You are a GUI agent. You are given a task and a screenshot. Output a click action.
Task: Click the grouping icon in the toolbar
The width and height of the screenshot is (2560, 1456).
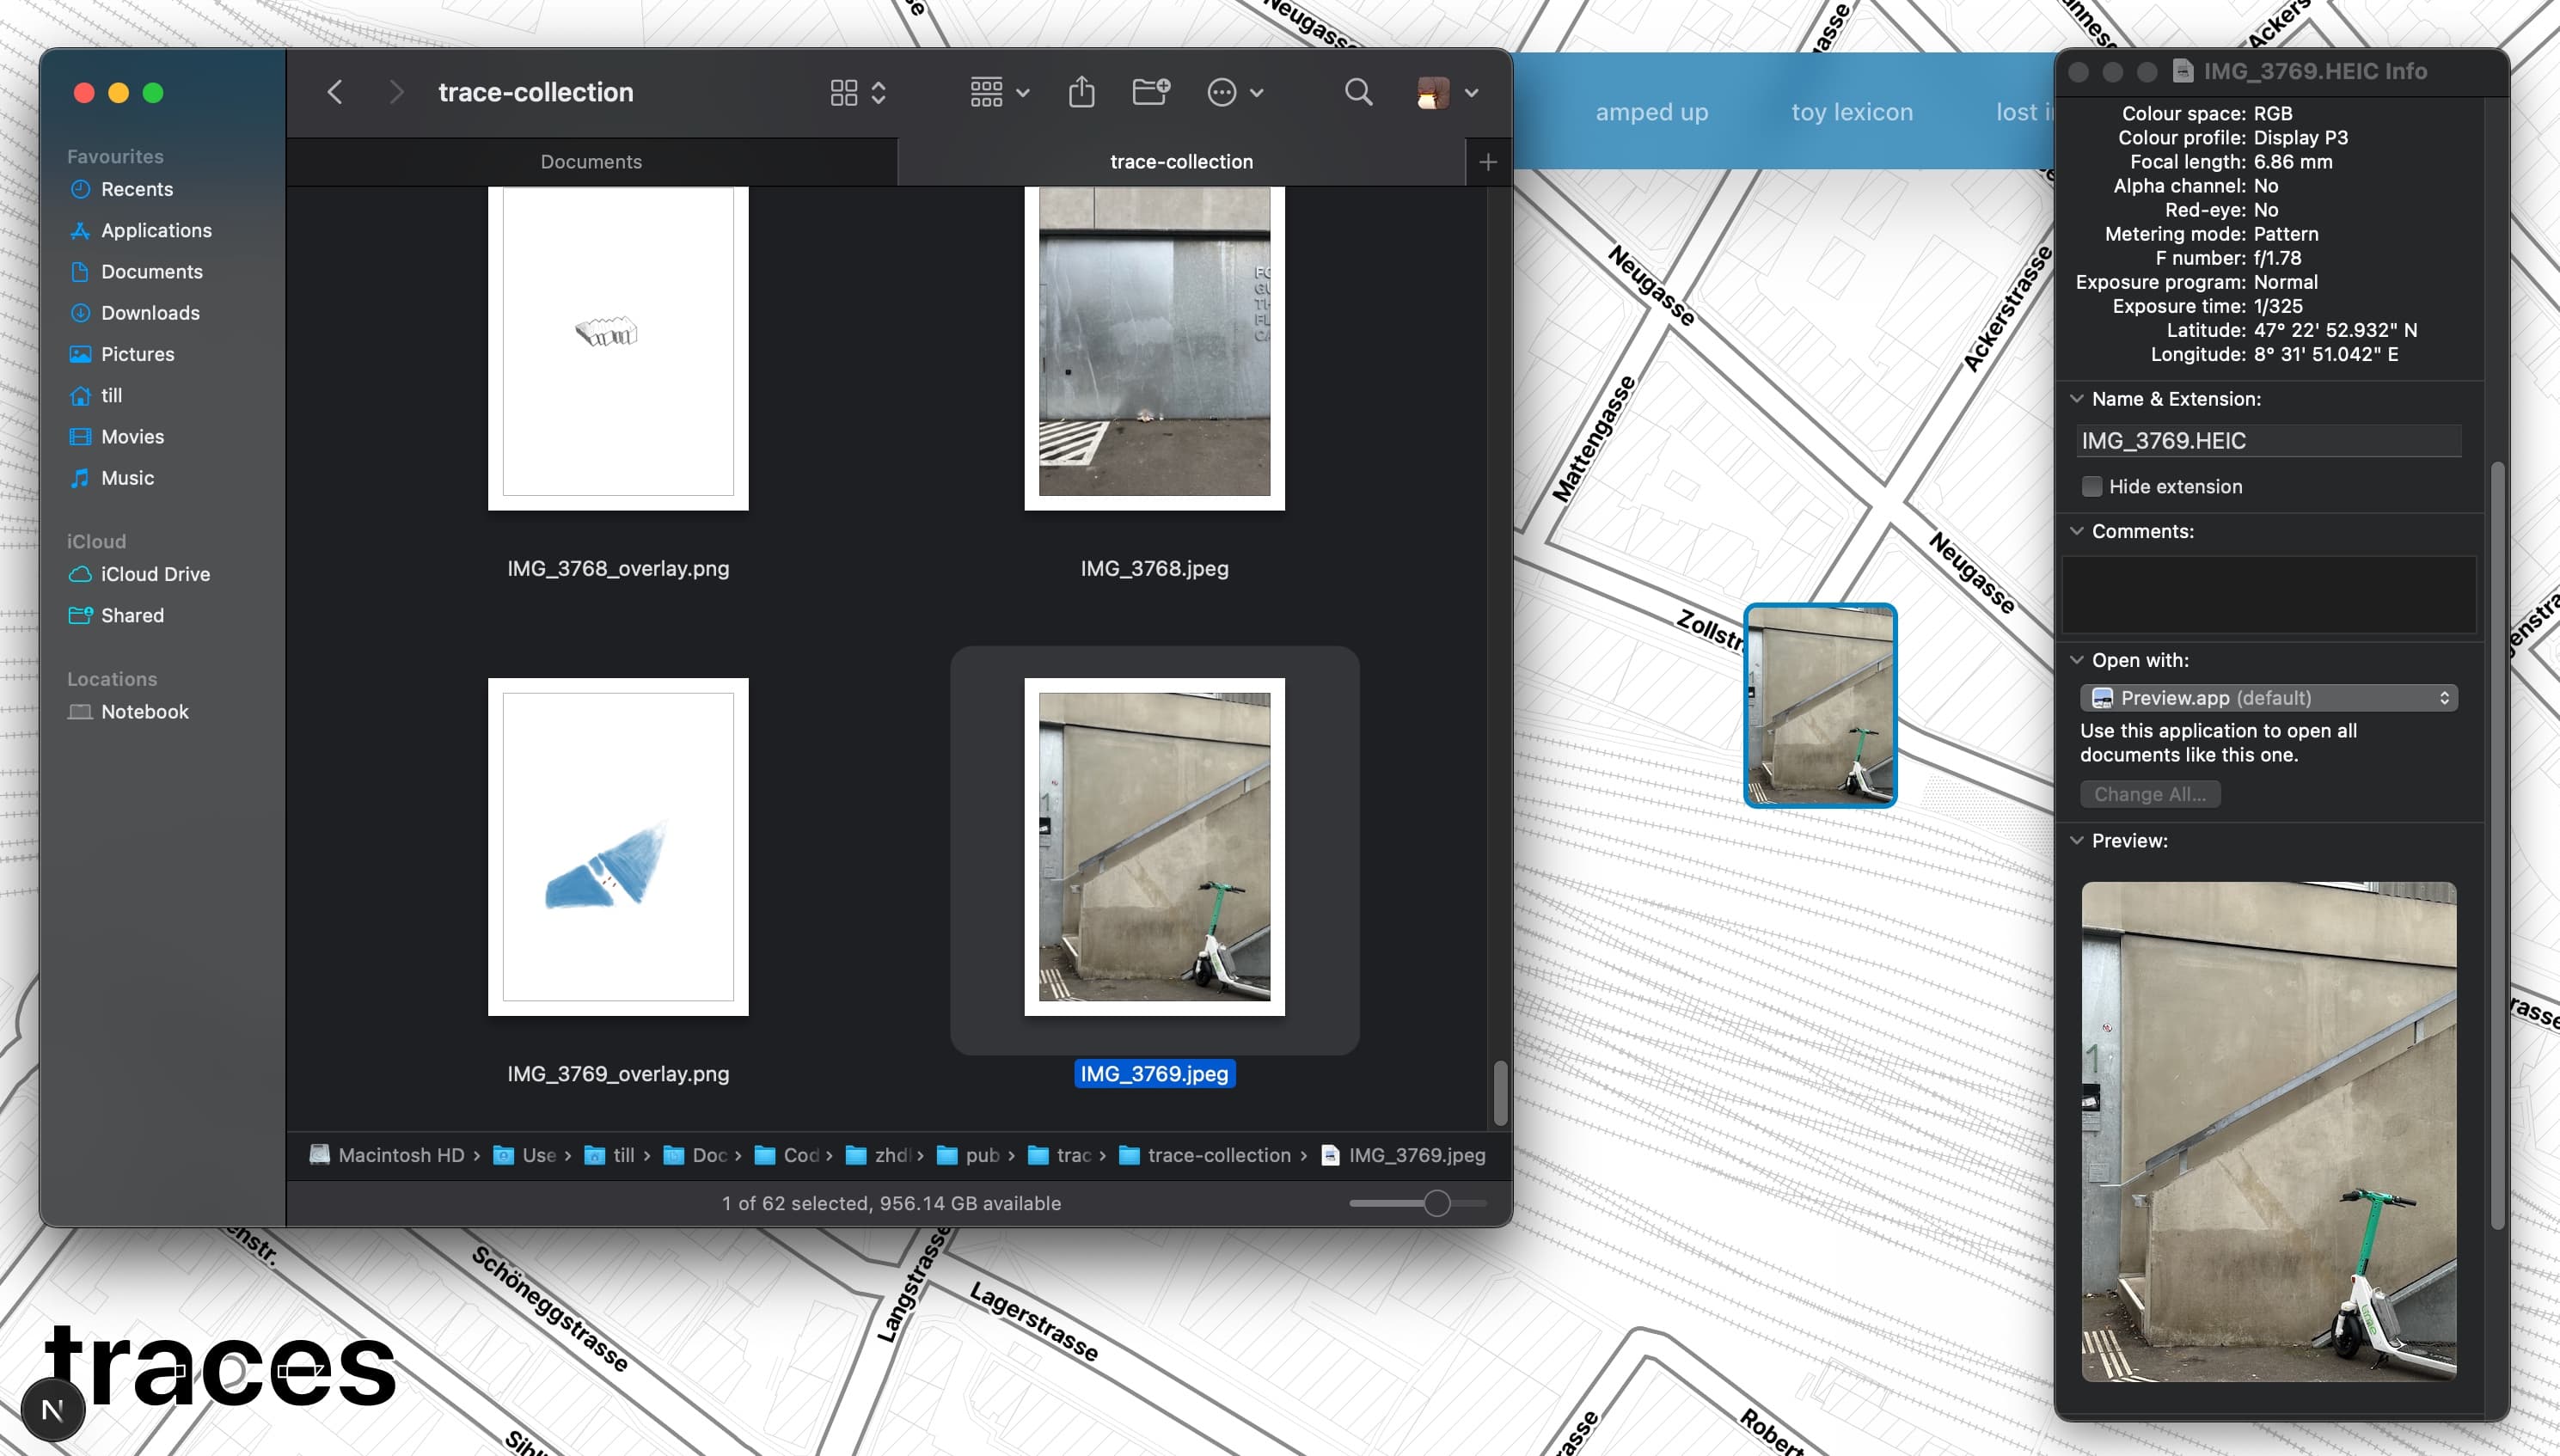coord(986,92)
